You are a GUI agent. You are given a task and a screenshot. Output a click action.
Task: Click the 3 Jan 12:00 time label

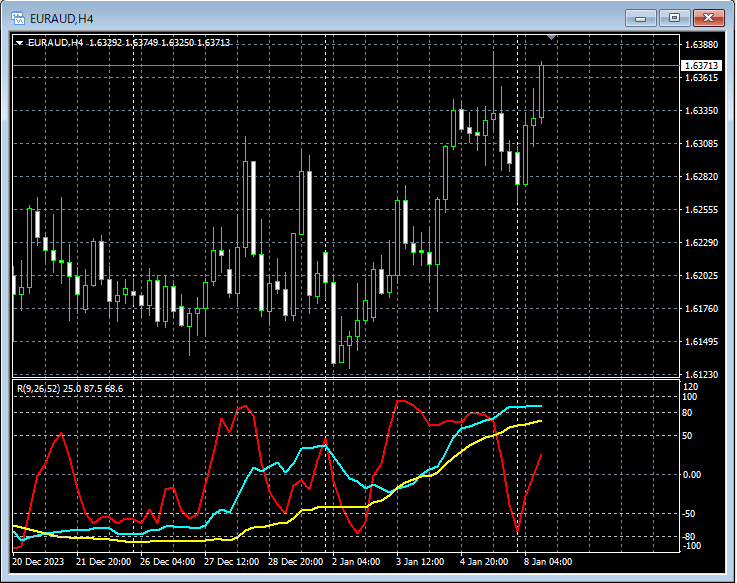420,562
